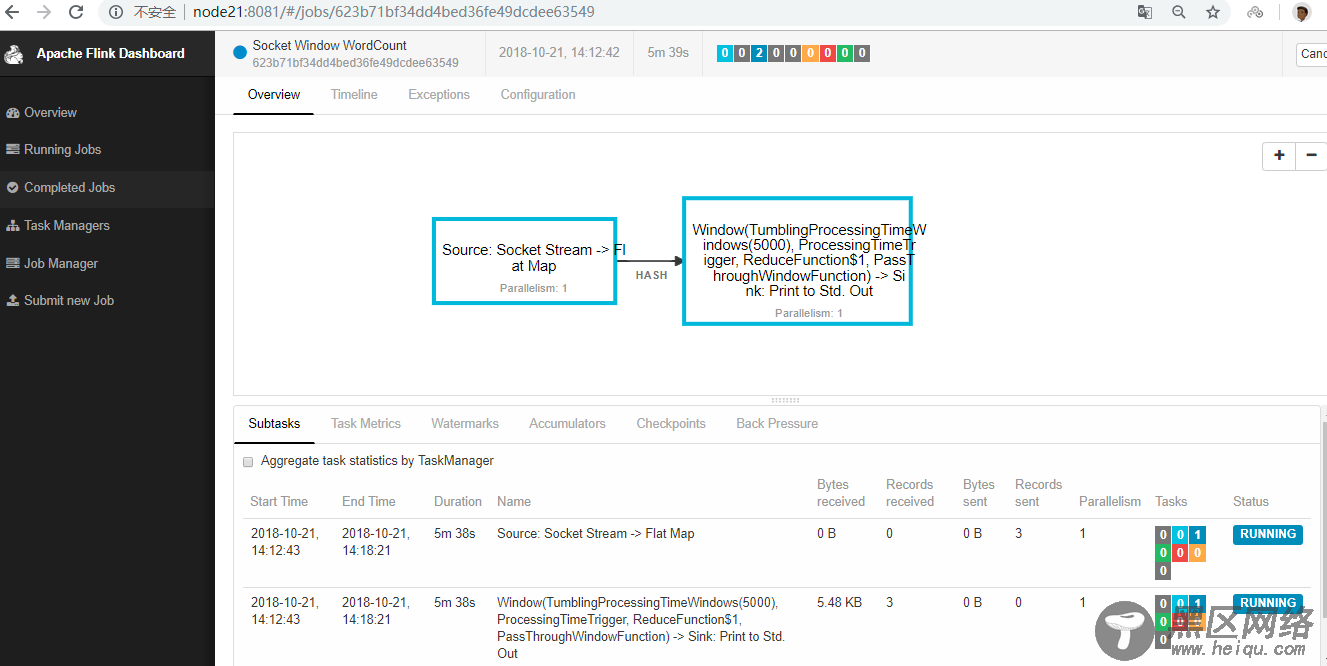Click the Window(TumblingProcessingTimeWindows(5000) row name

(x=641, y=628)
